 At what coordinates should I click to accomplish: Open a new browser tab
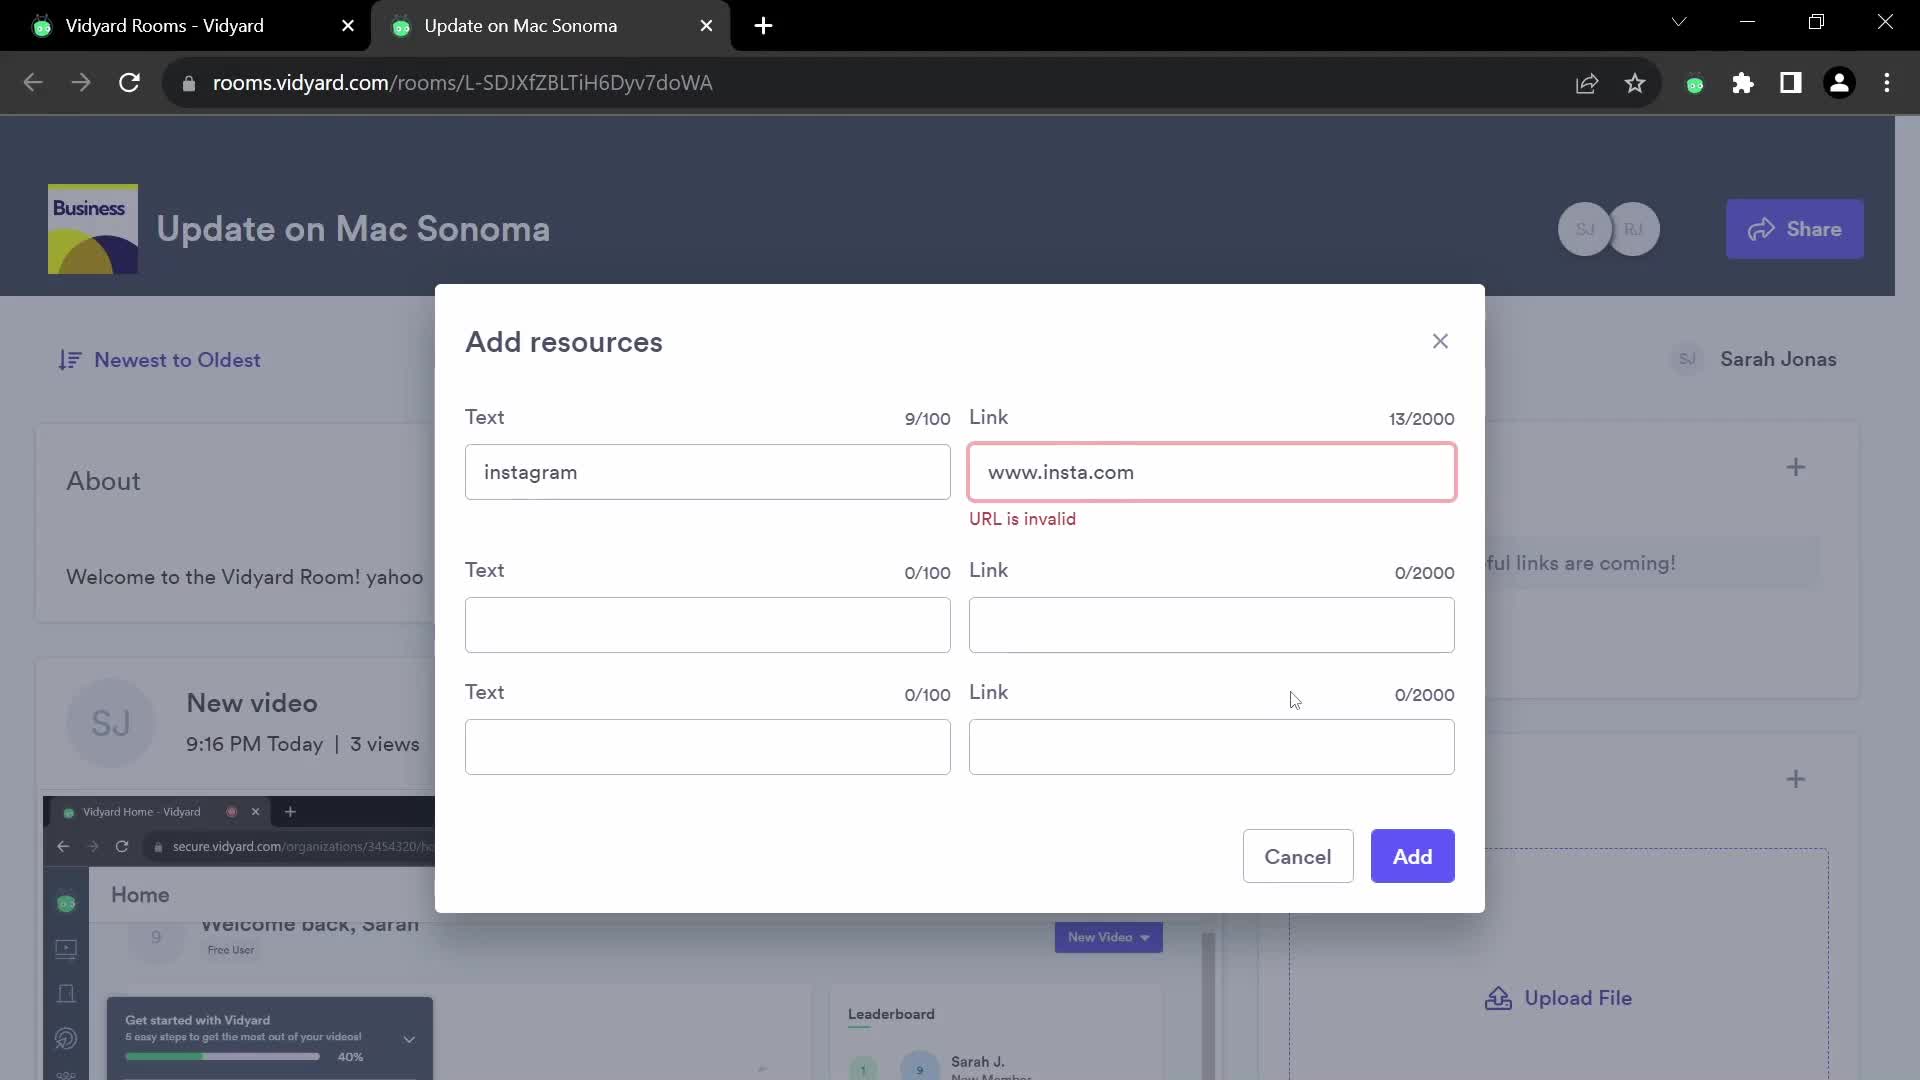pos(763,26)
